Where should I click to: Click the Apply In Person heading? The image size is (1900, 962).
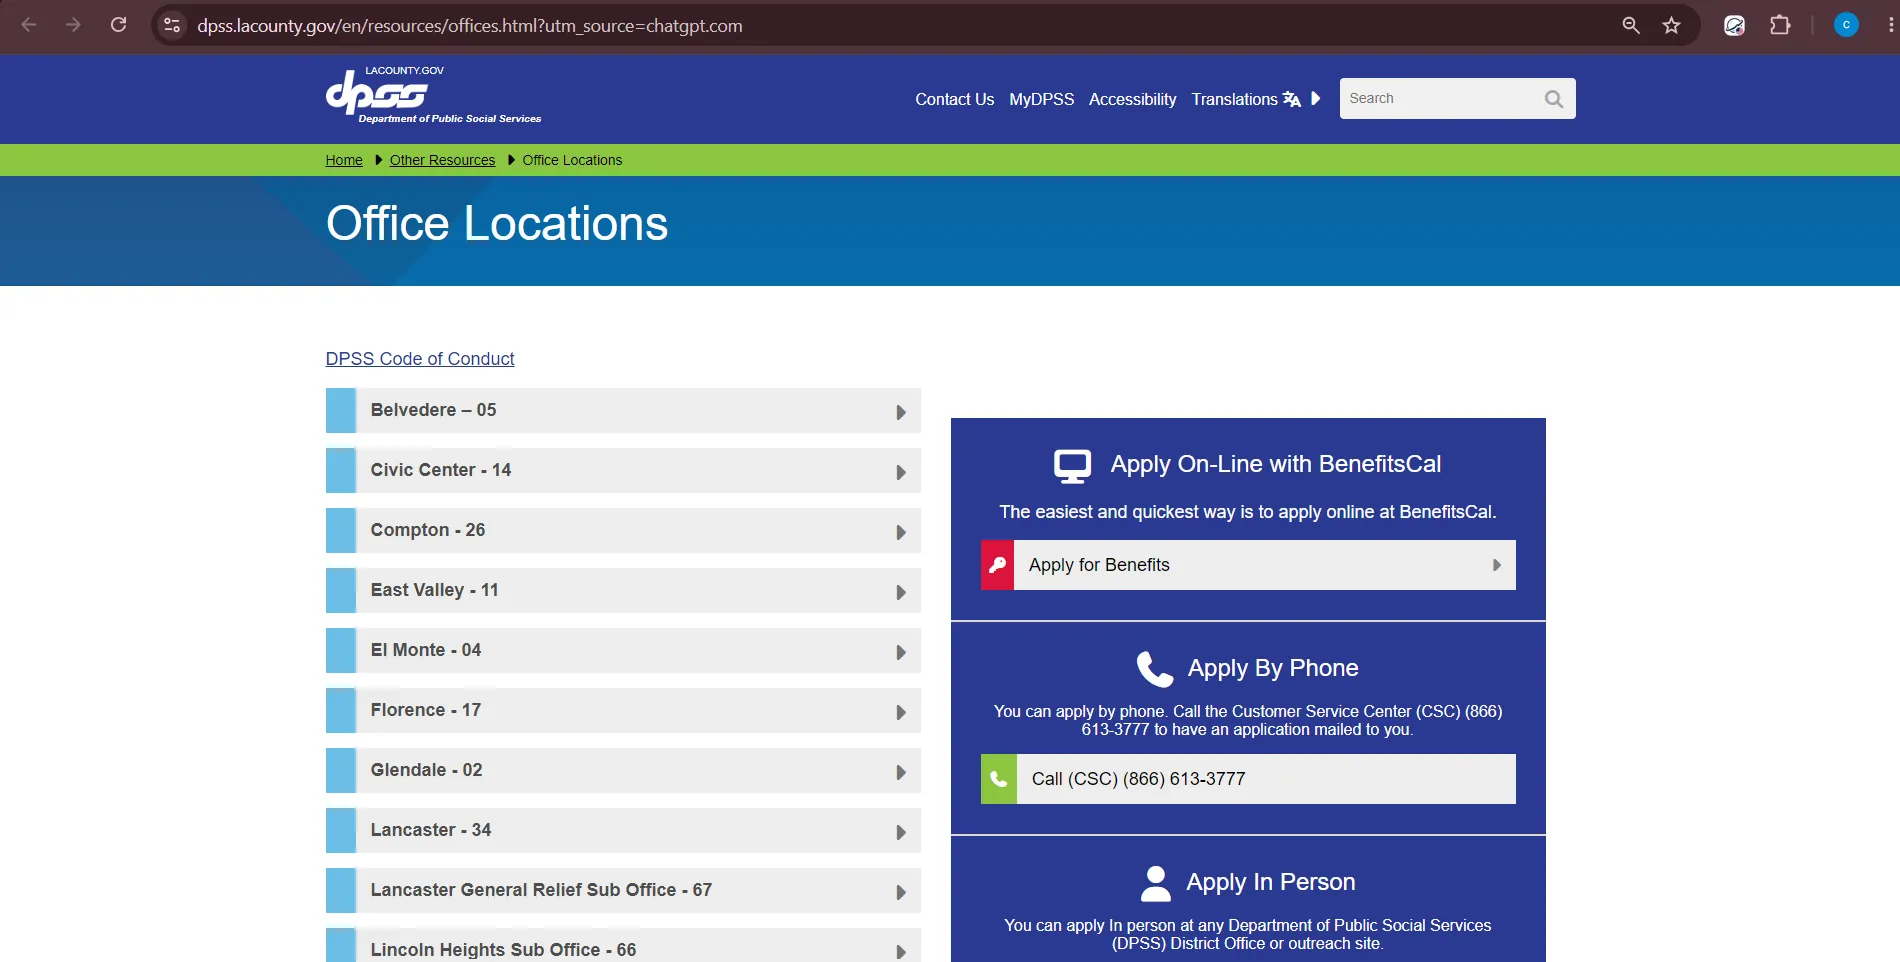[x=1271, y=882]
